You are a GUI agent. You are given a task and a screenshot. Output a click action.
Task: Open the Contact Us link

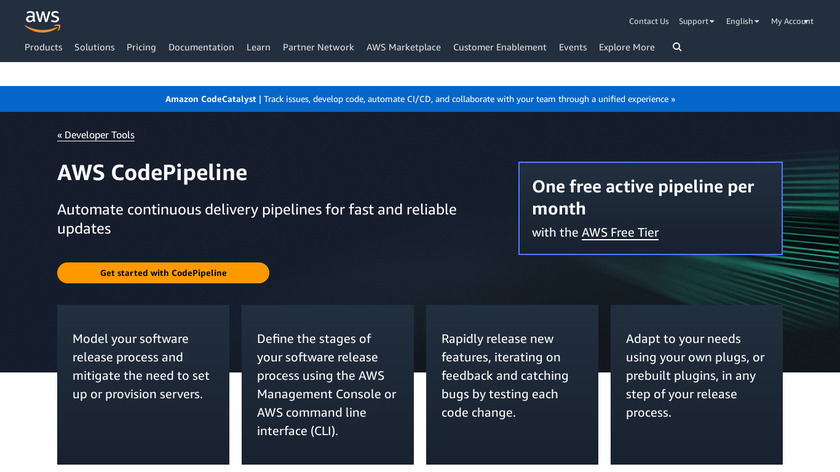point(649,21)
